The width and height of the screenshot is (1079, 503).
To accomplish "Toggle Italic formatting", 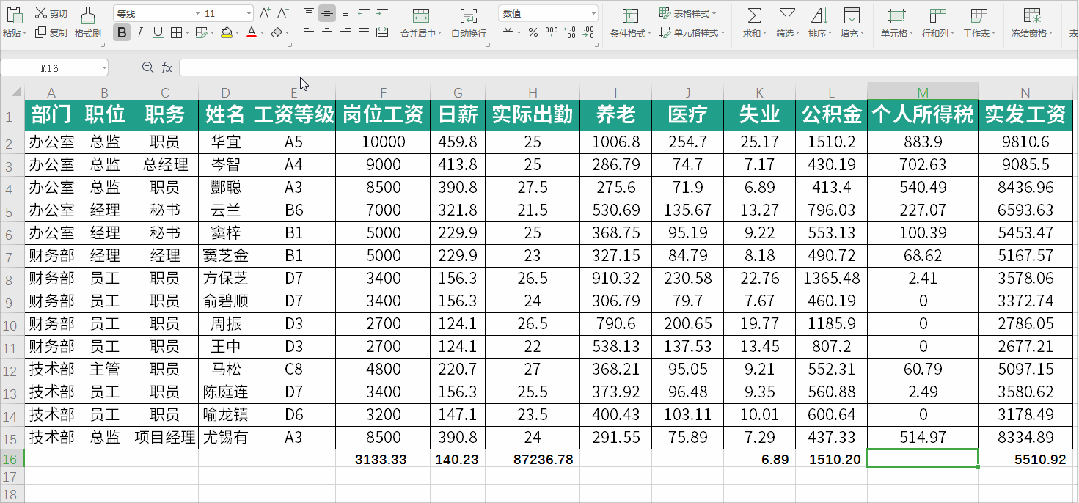I will coord(140,32).
